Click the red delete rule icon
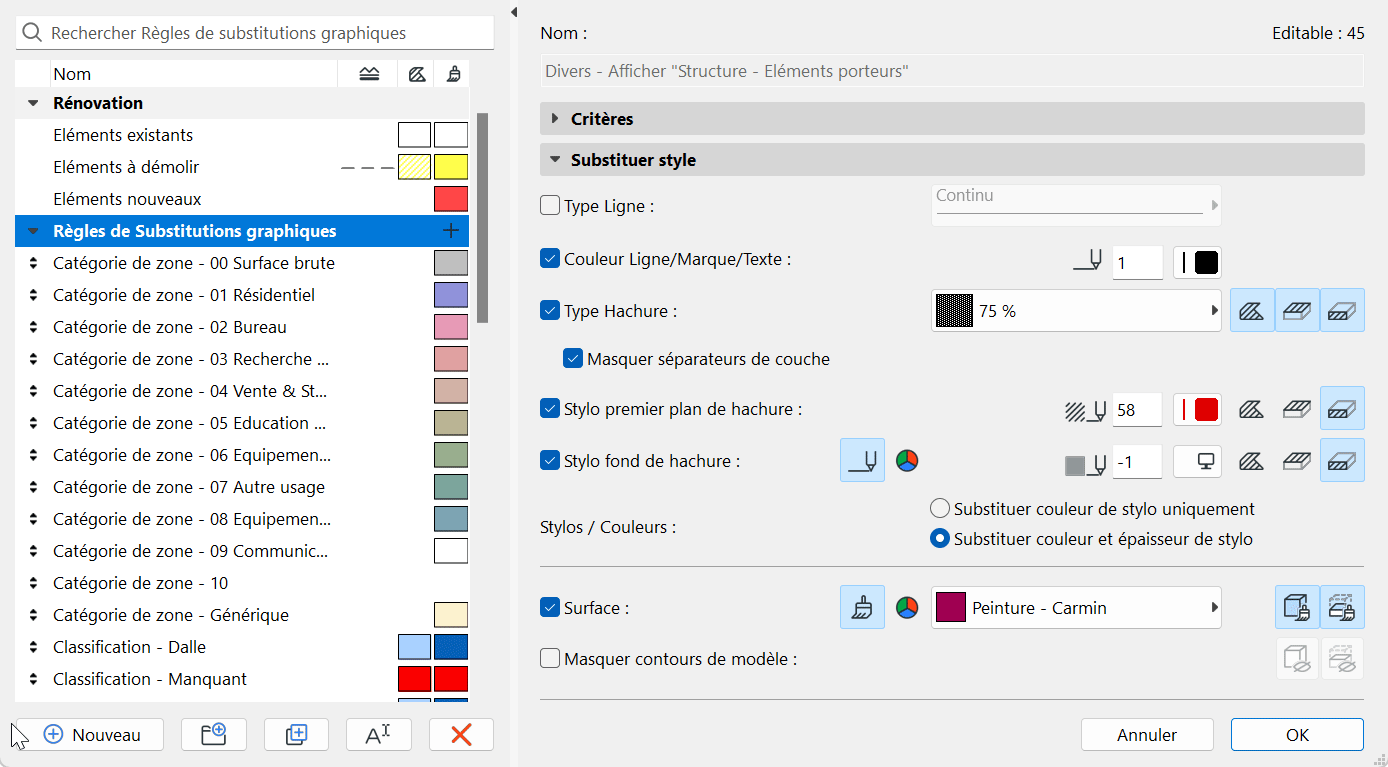Viewport: 1388px width, 767px height. [x=461, y=734]
